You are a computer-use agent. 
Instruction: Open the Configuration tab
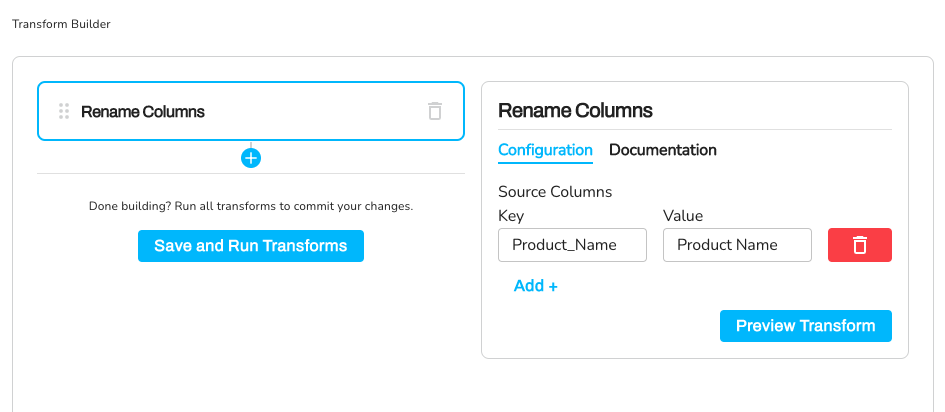click(x=545, y=150)
